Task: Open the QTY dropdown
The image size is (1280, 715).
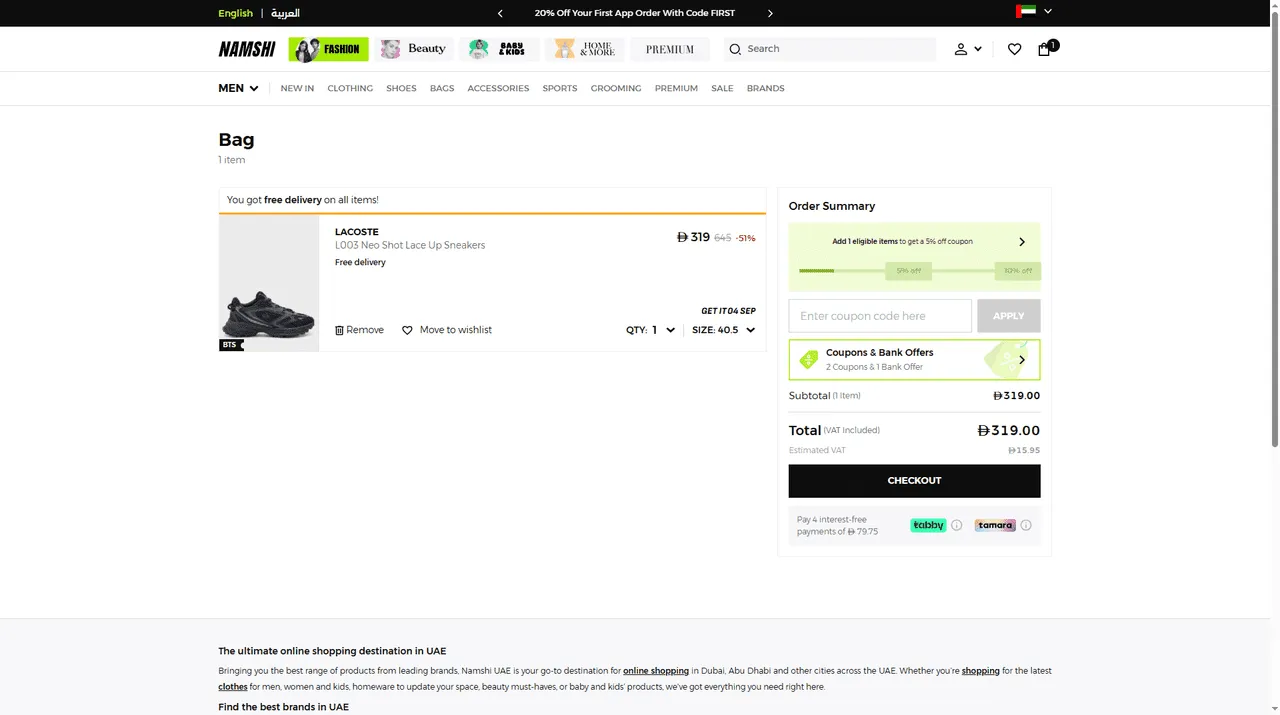Action: pyautogui.click(x=669, y=329)
